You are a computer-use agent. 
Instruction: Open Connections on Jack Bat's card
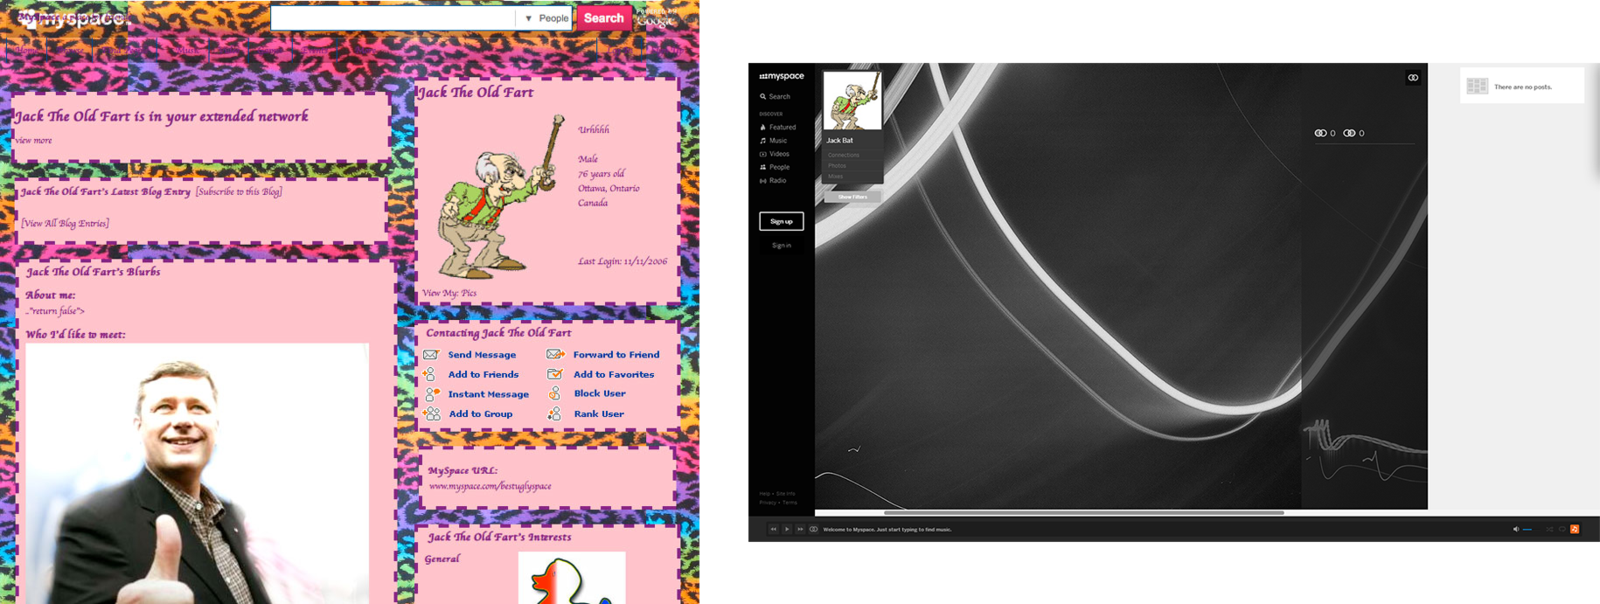coord(843,155)
